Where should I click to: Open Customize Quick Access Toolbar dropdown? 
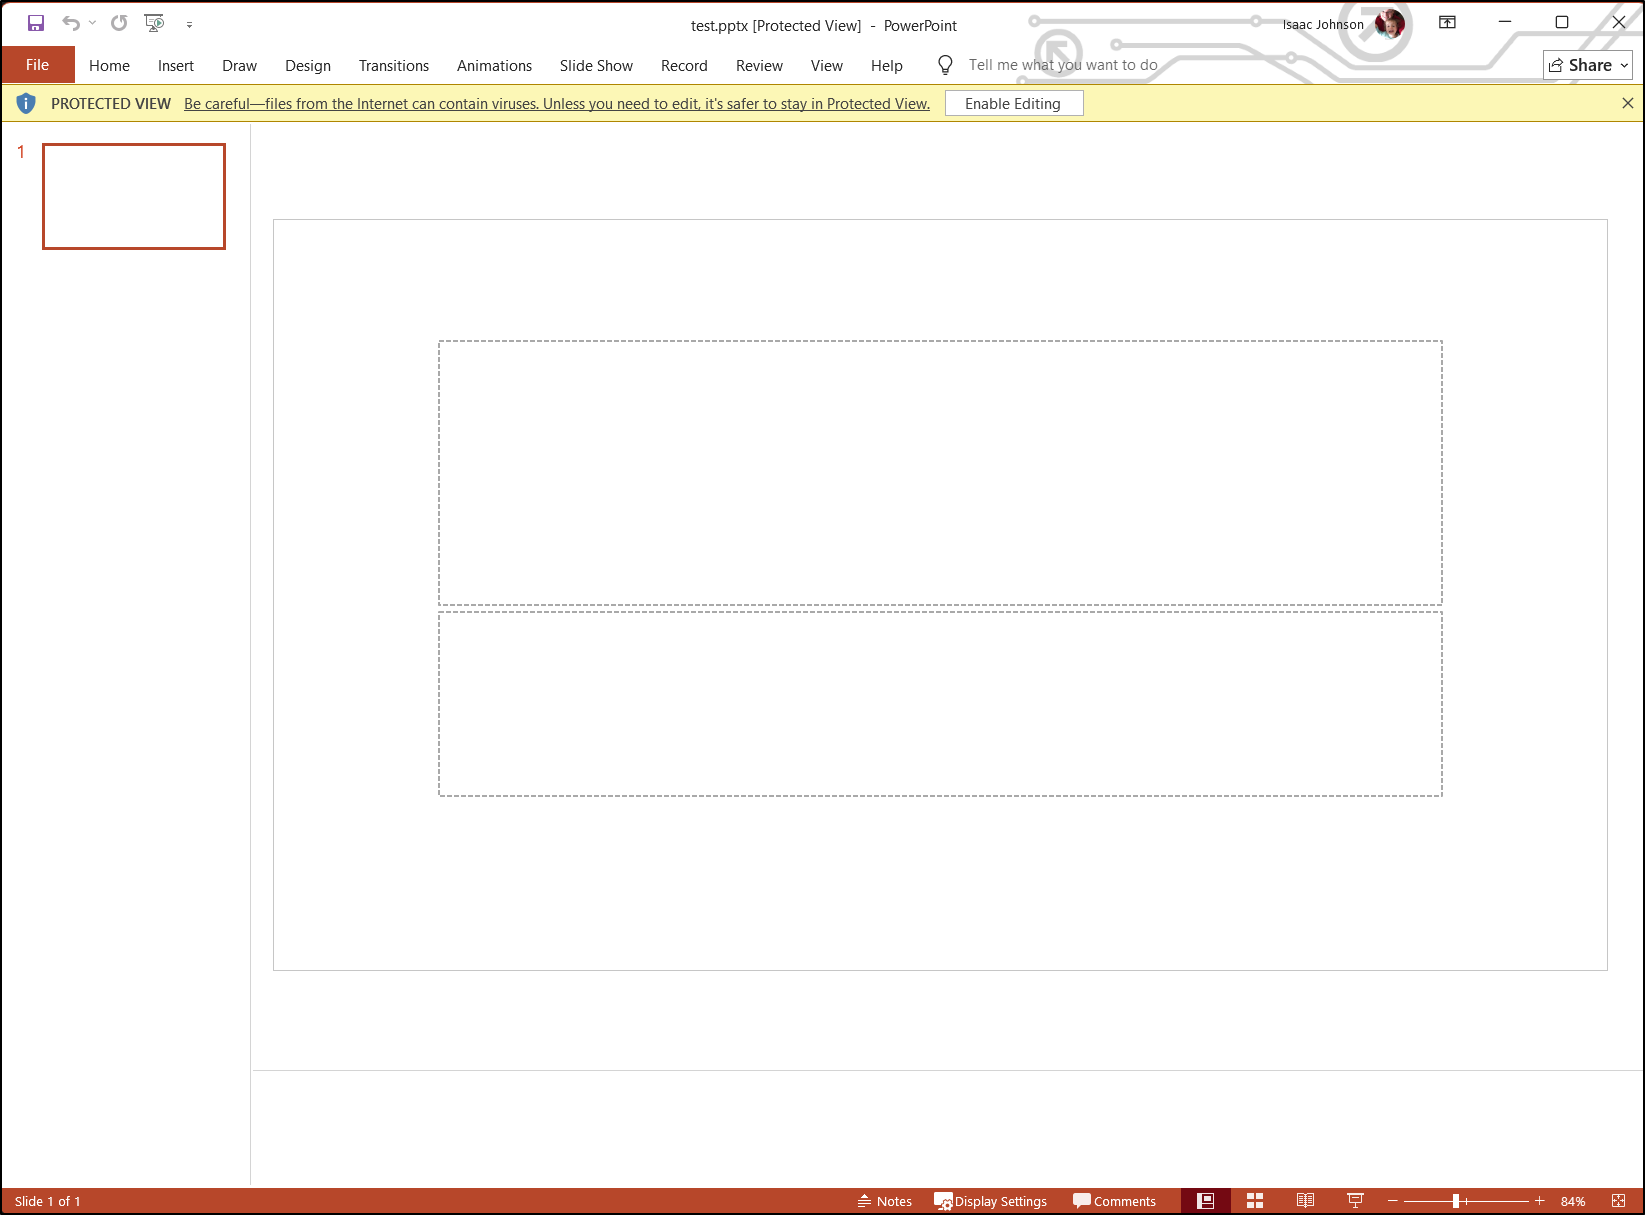(x=189, y=24)
